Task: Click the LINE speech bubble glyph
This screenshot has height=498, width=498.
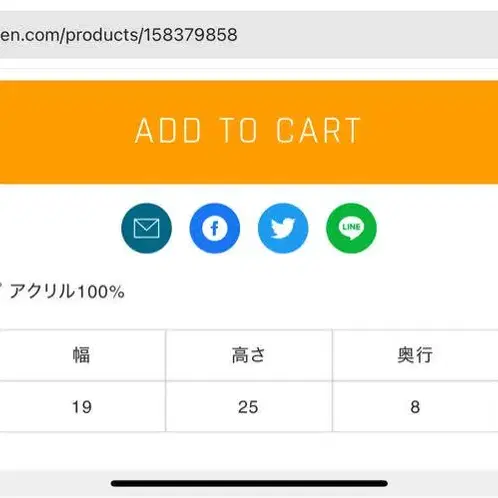Action: pyautogui.click(x=351, y=229)
